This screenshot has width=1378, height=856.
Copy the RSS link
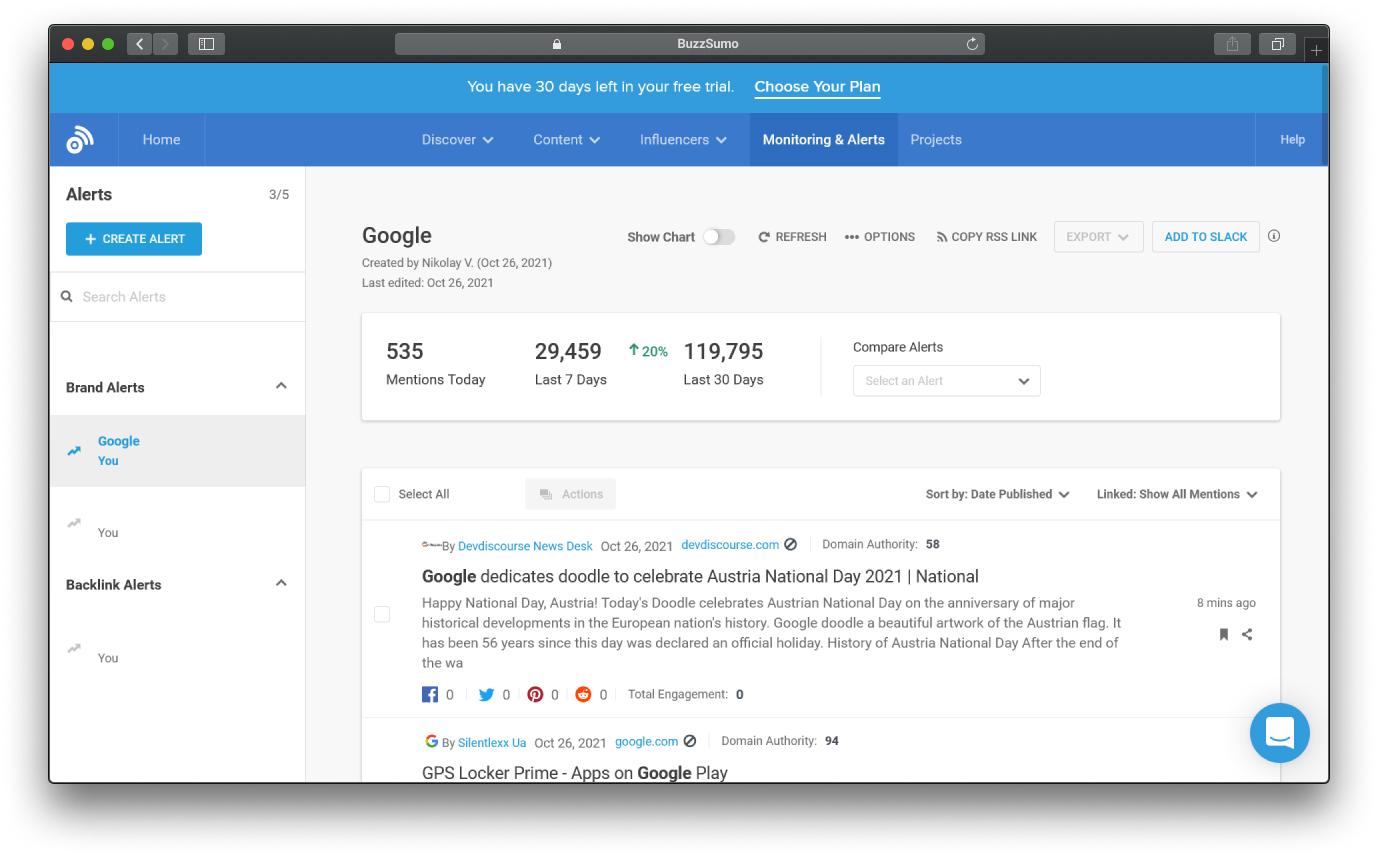[x=987, y=237]
